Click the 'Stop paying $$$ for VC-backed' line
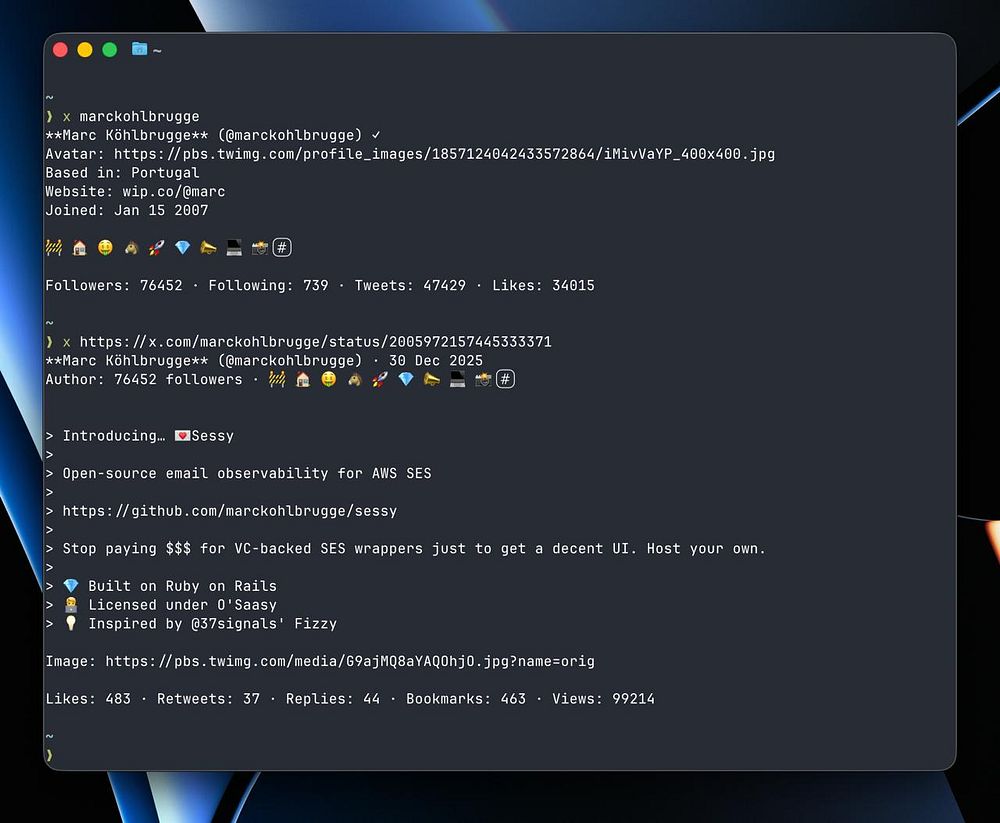This screenshot has width=1000, height=823. point(414,548)
